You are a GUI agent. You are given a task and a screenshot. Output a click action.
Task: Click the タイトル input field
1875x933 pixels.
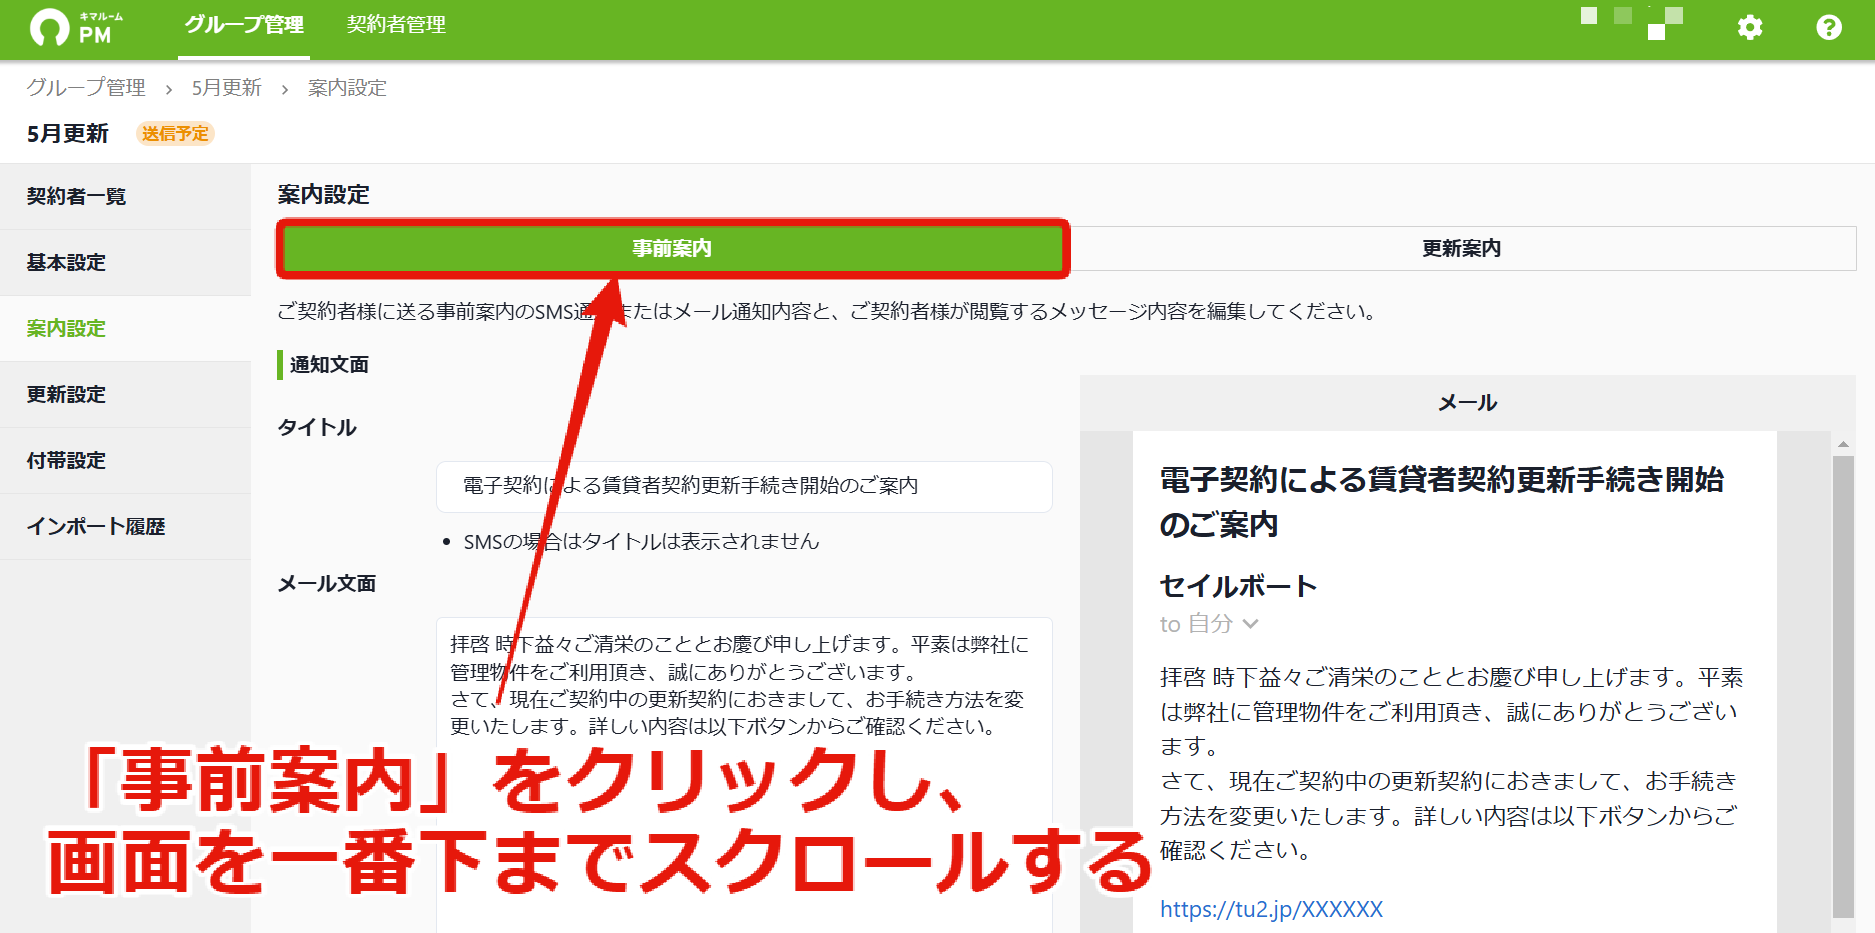744,486
